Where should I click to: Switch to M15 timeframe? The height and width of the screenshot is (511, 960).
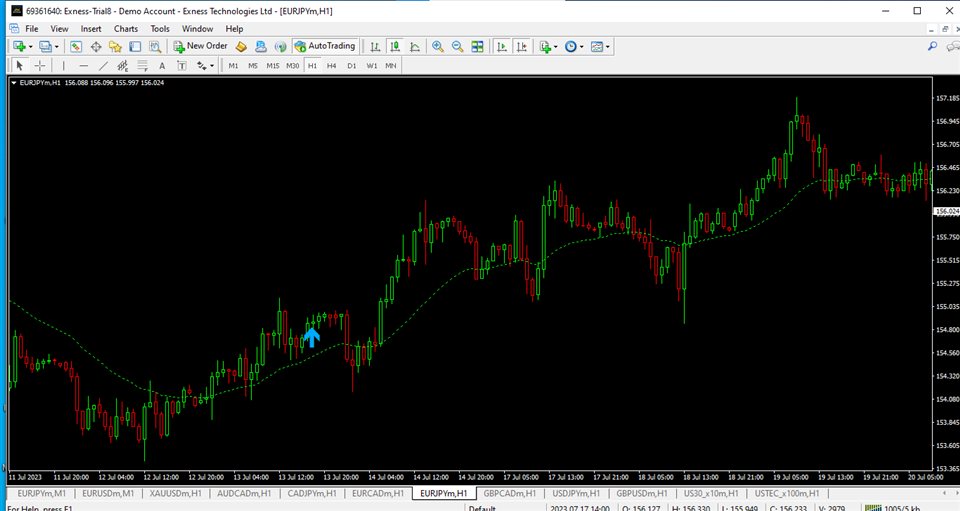pos(272,65)
